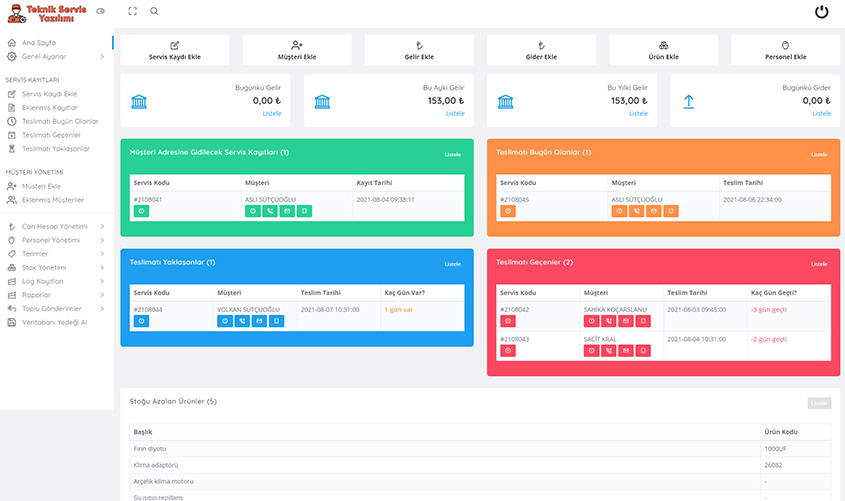
Task: Open Gider Ekle quick action card
Action: (541, 50)
